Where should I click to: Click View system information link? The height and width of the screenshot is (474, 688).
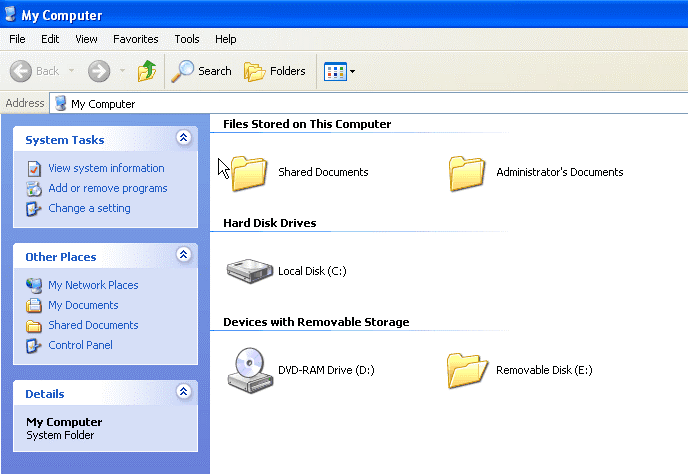click(106, 168)
